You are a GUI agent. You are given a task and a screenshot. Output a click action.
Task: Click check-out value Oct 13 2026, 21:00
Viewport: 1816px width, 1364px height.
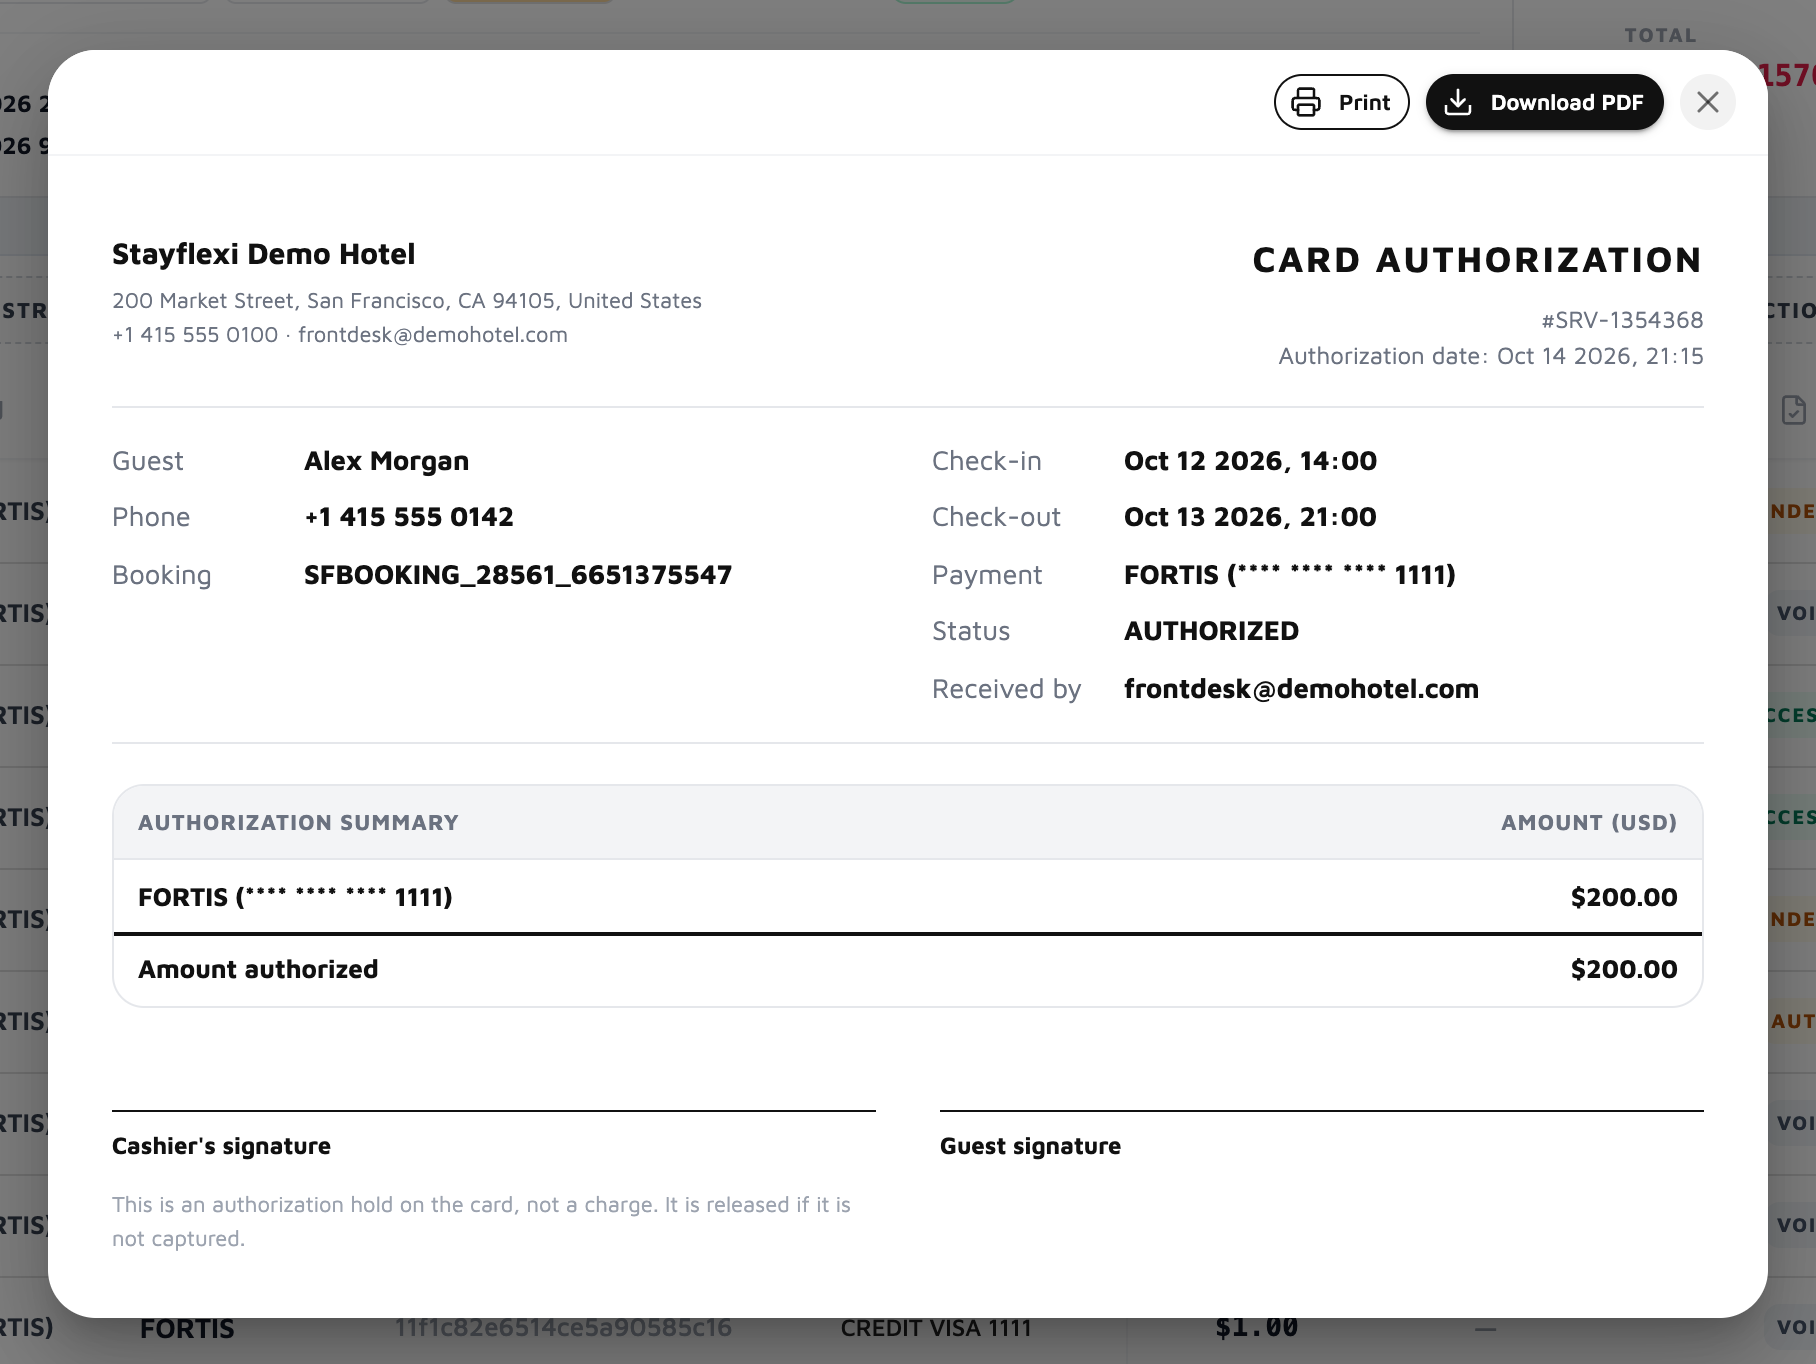click(x=1250, y=517)
